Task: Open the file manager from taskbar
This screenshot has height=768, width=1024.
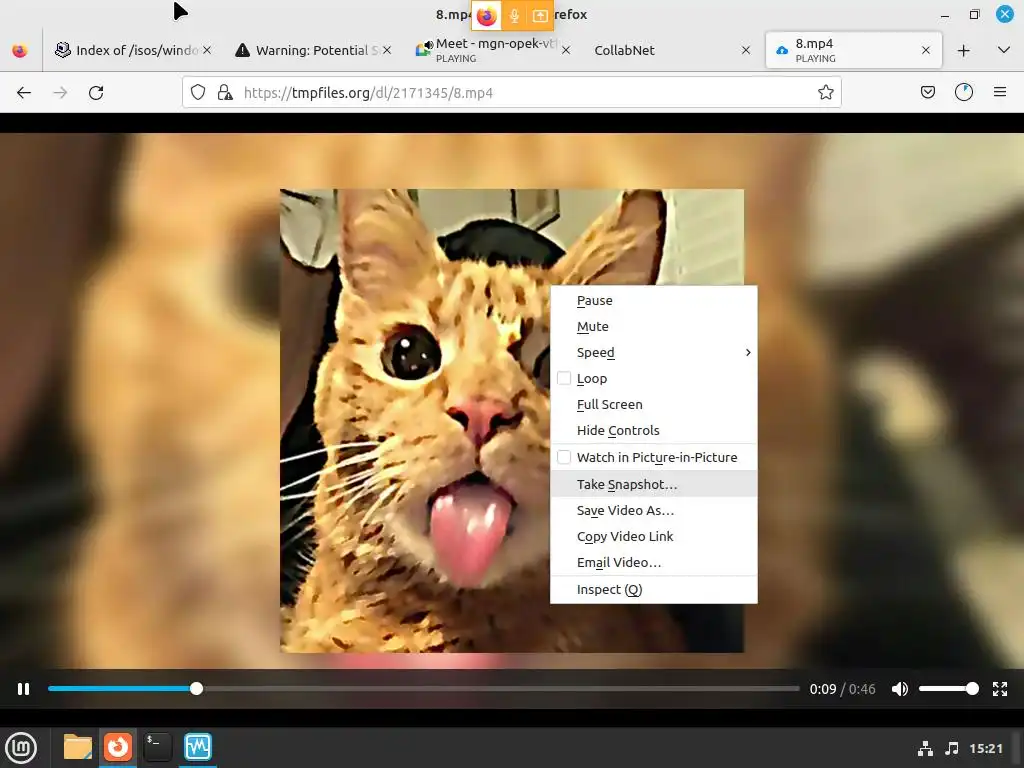Action: click(78, 747)
